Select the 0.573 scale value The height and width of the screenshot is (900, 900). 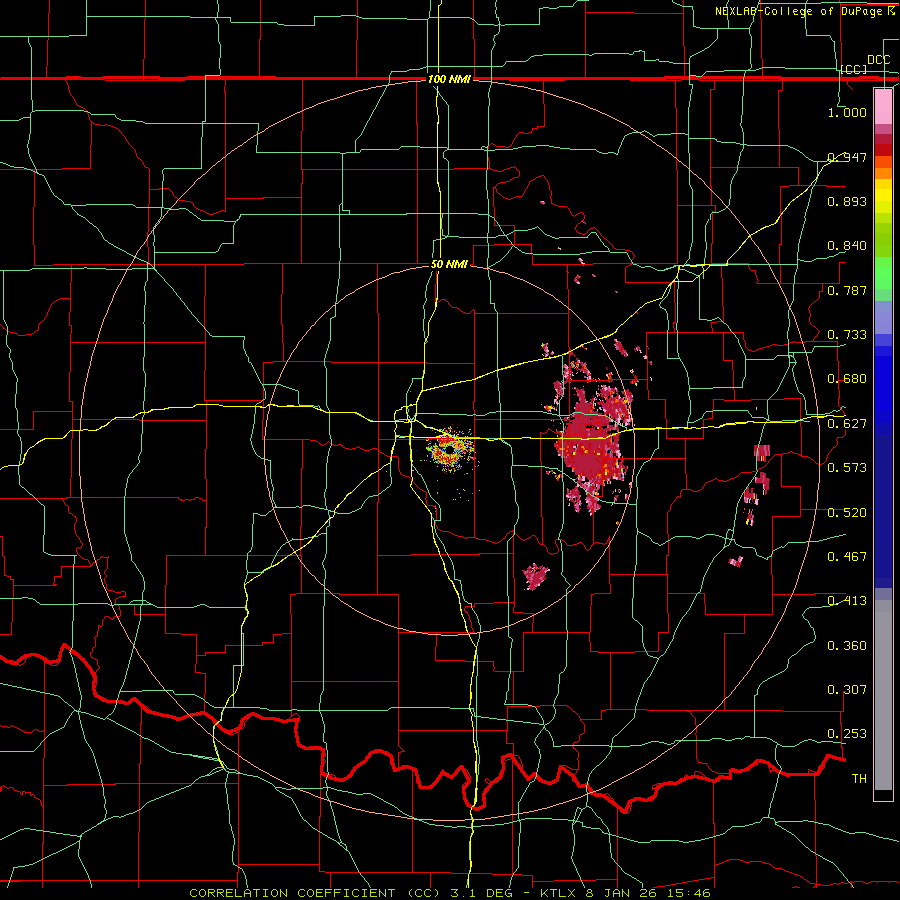pyautogui.click(x=847, y=468)
